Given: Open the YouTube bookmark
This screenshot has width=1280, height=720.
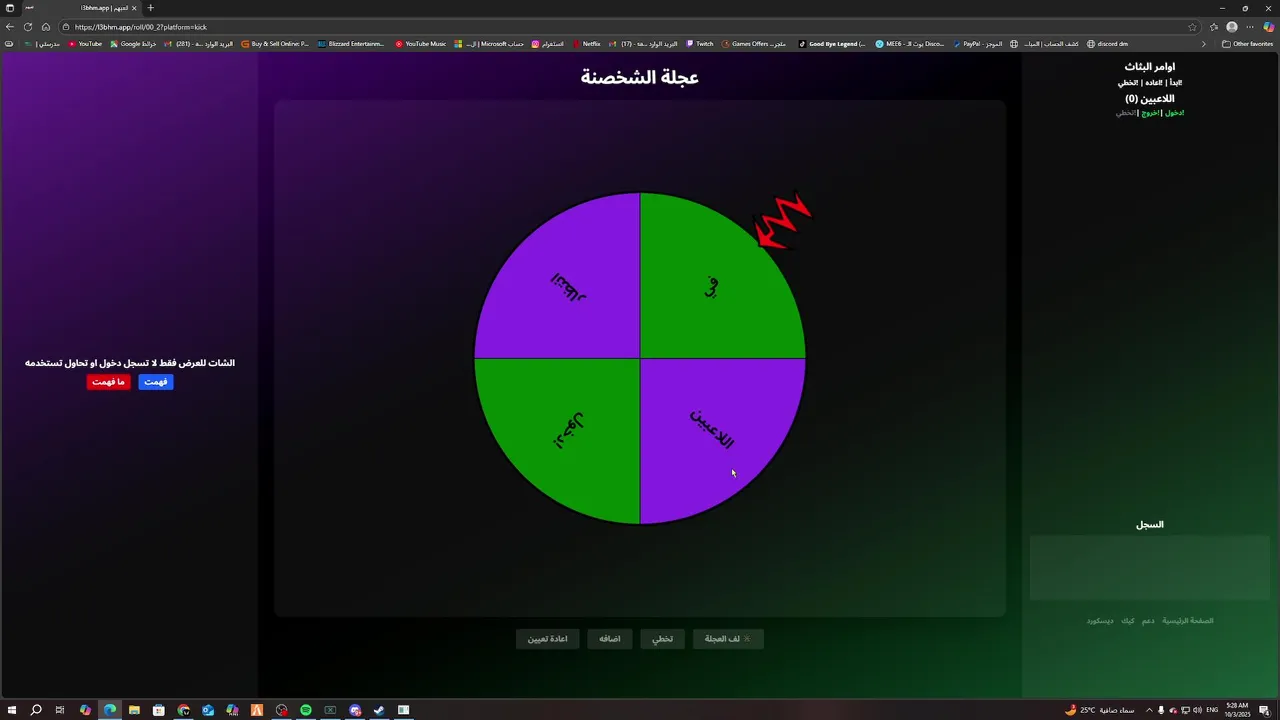Looking at the screenshot, I should pos(85,44).
